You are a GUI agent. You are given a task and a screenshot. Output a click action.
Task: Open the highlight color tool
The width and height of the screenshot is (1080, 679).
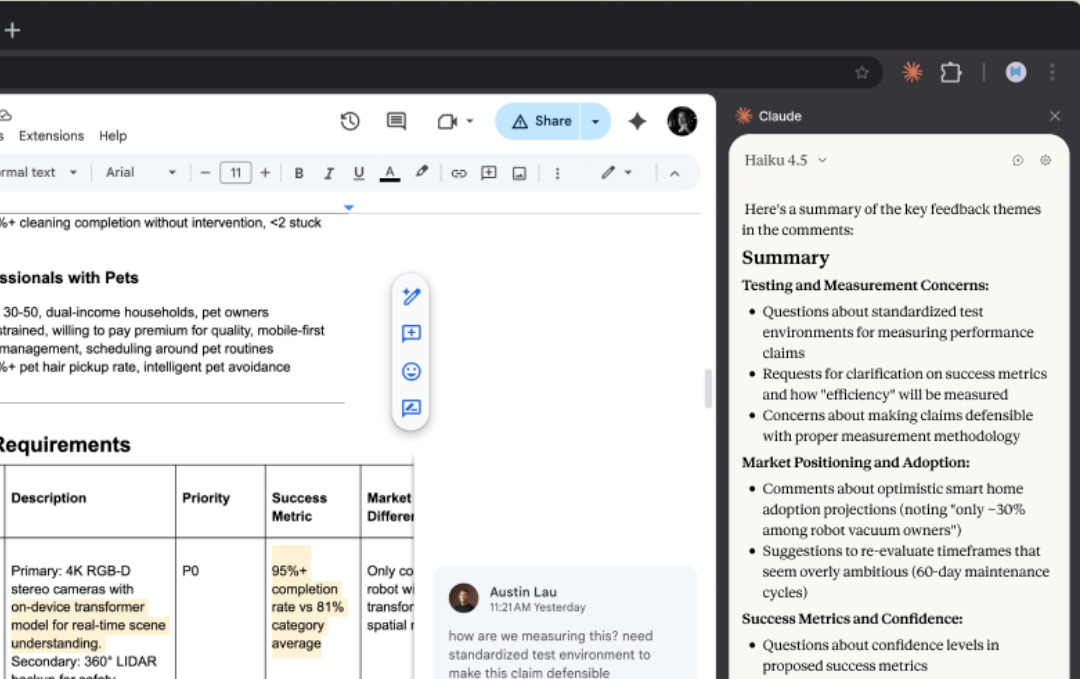(422, 172)
